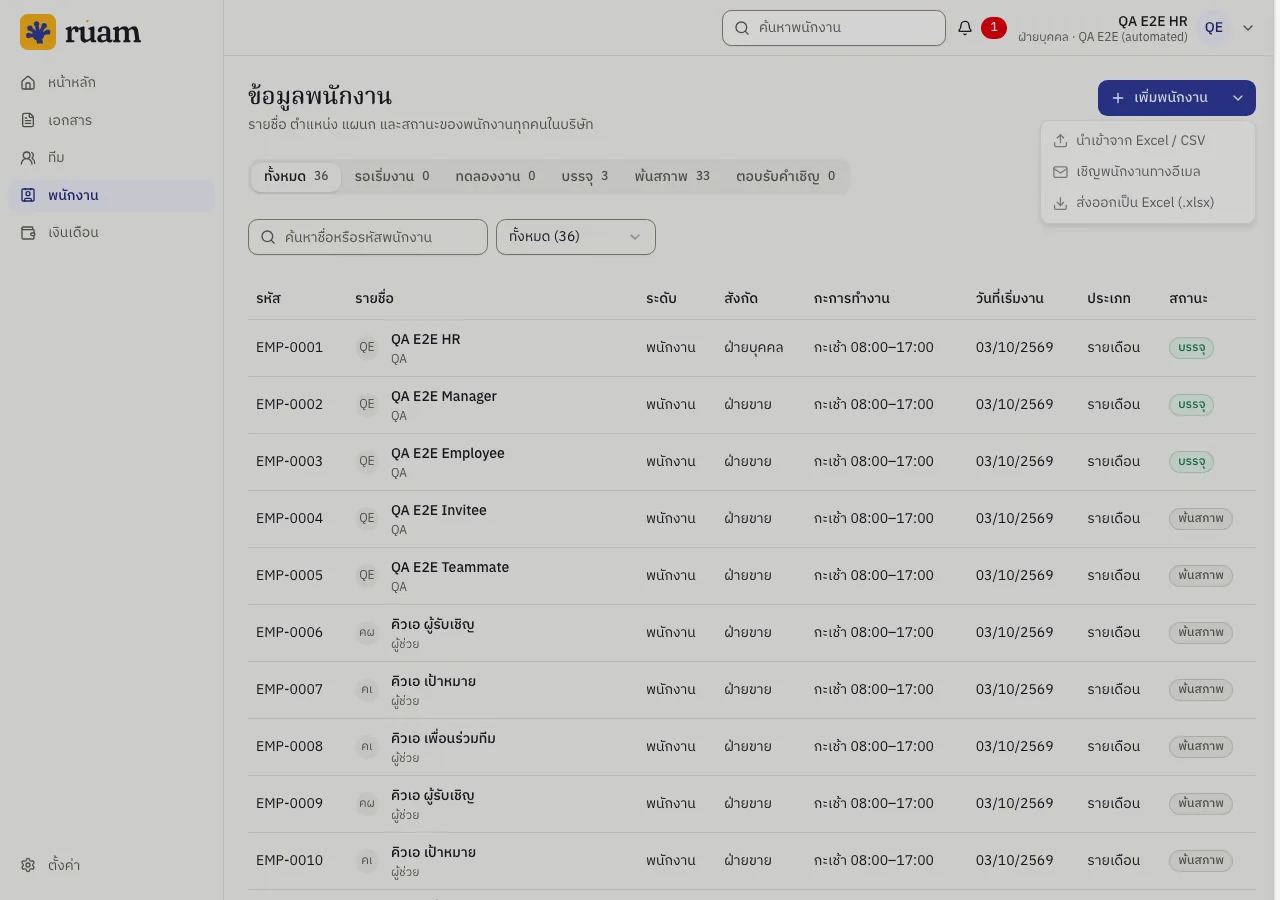Click the กะการทำงาน column header
The height and width of the screenshot is (900, 1280).
(852, 298)
